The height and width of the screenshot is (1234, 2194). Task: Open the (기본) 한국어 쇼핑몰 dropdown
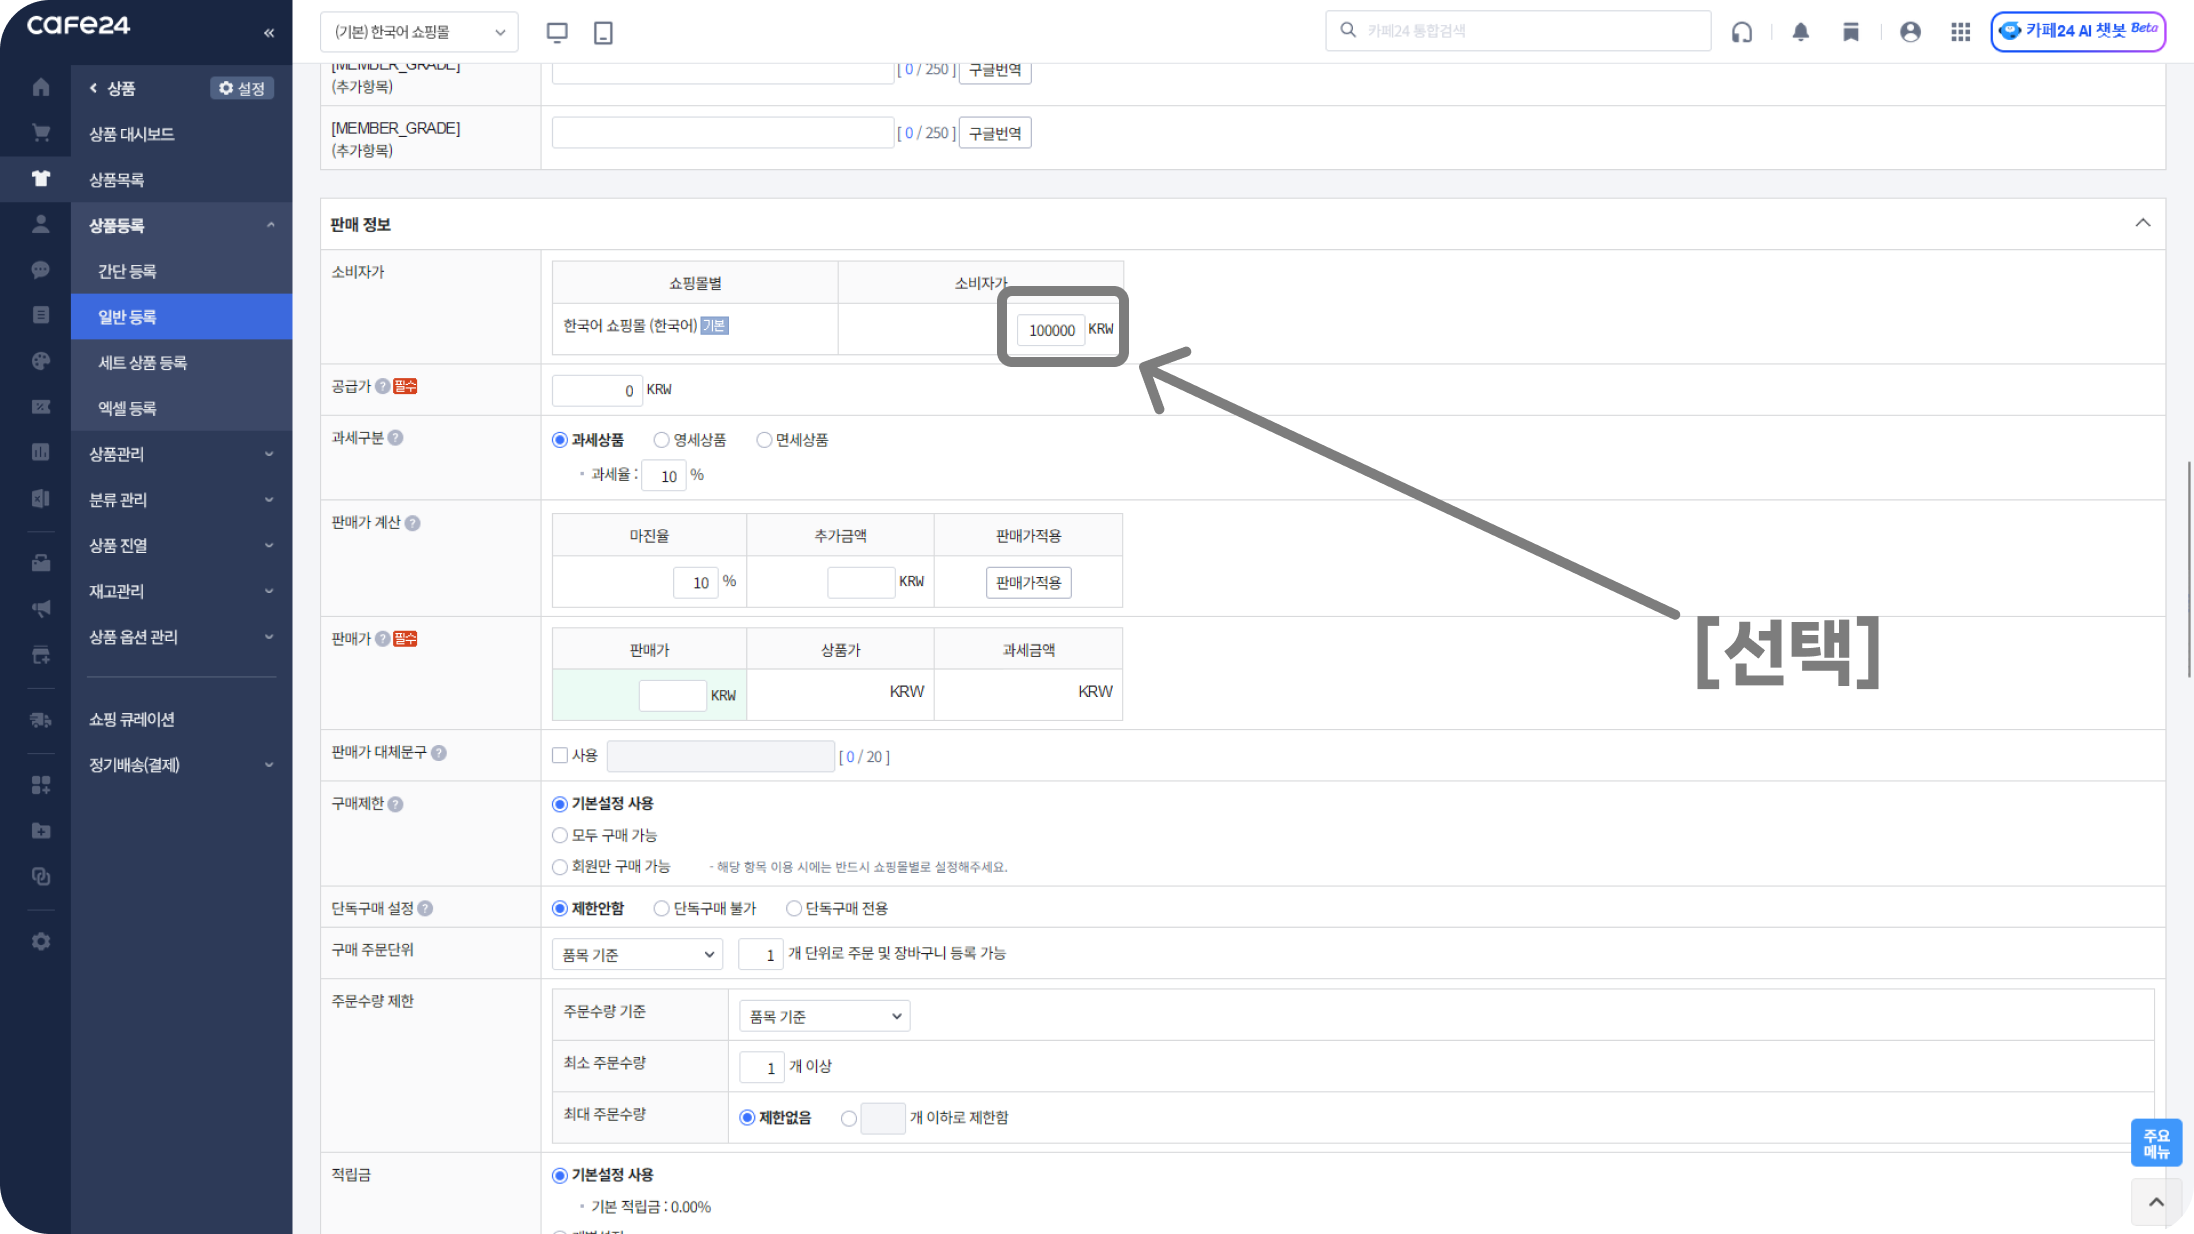pyautogui.click(x=419, y=32)
